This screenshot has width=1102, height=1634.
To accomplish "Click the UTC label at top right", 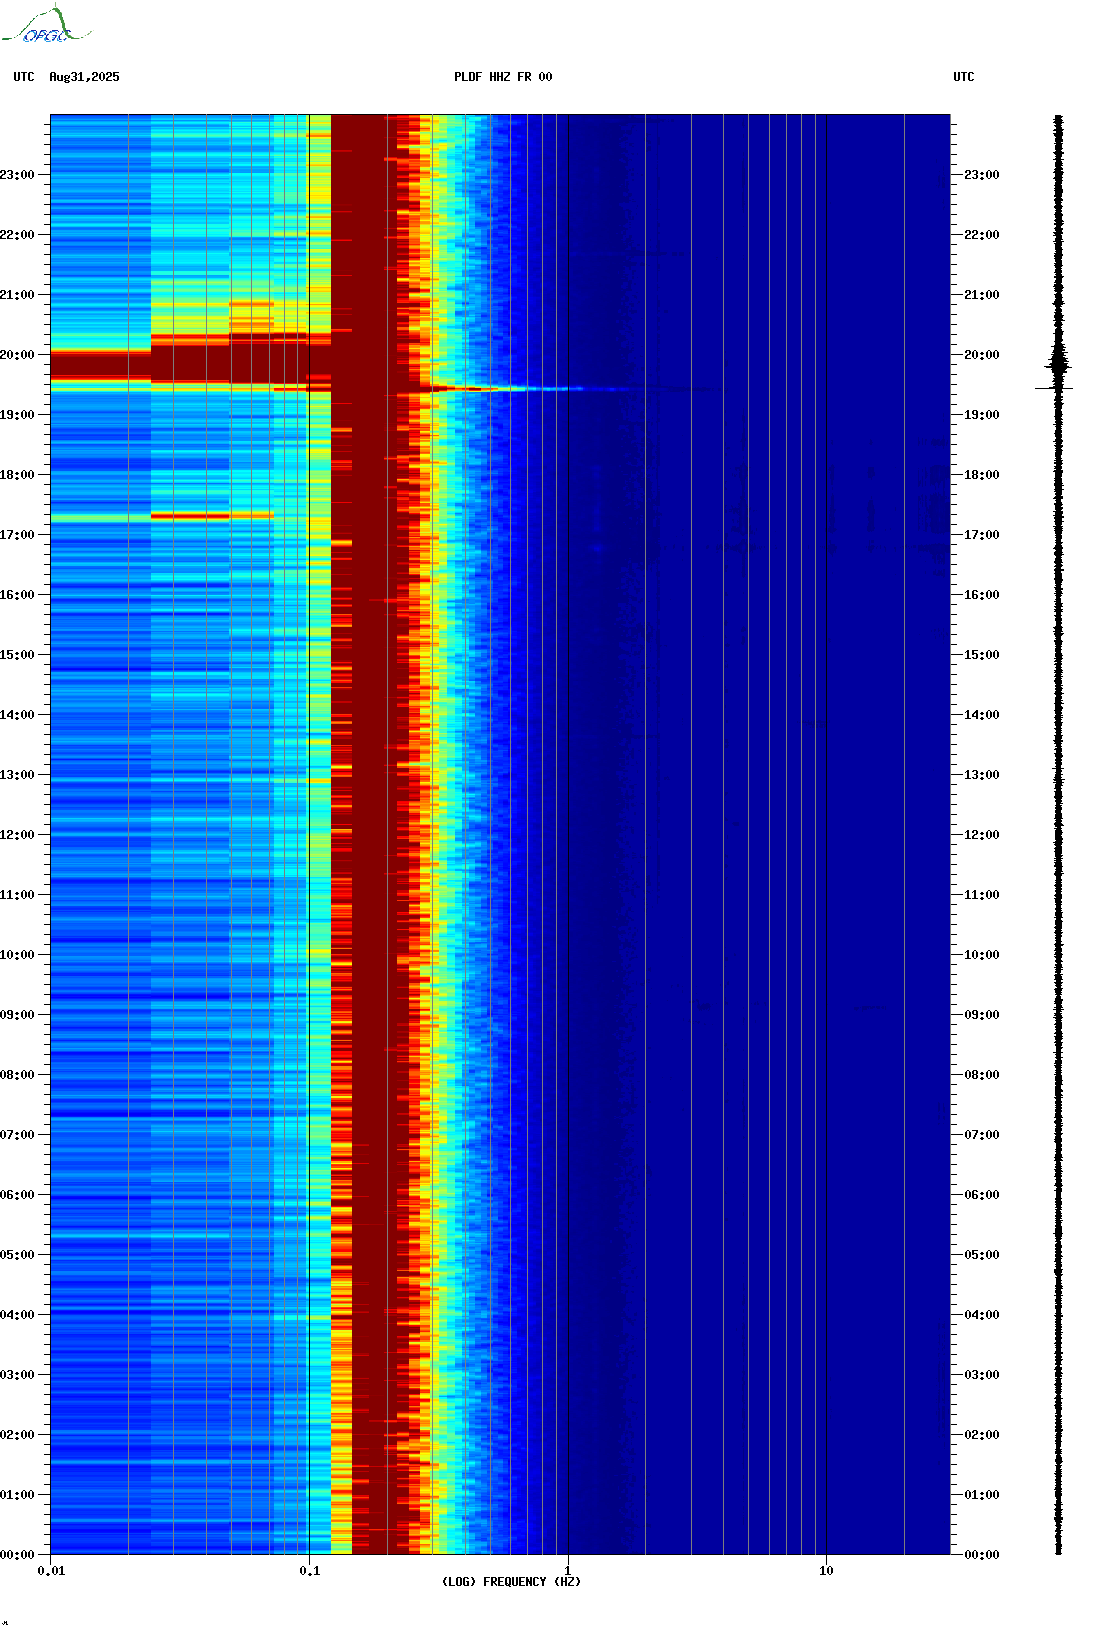I will (964, 77).
